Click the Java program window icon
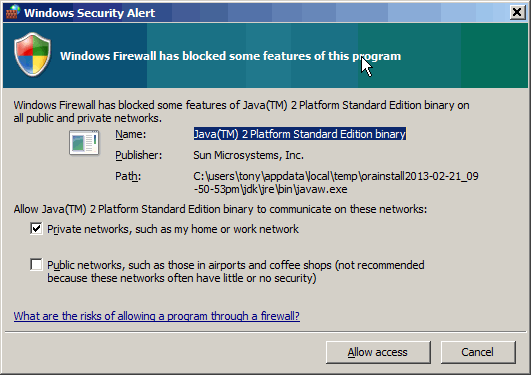 tap(84, 143)
